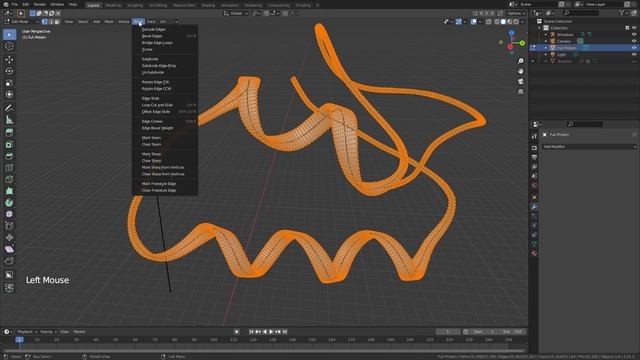
Task: Select the Bevel tool
Action: pos(9,156)
